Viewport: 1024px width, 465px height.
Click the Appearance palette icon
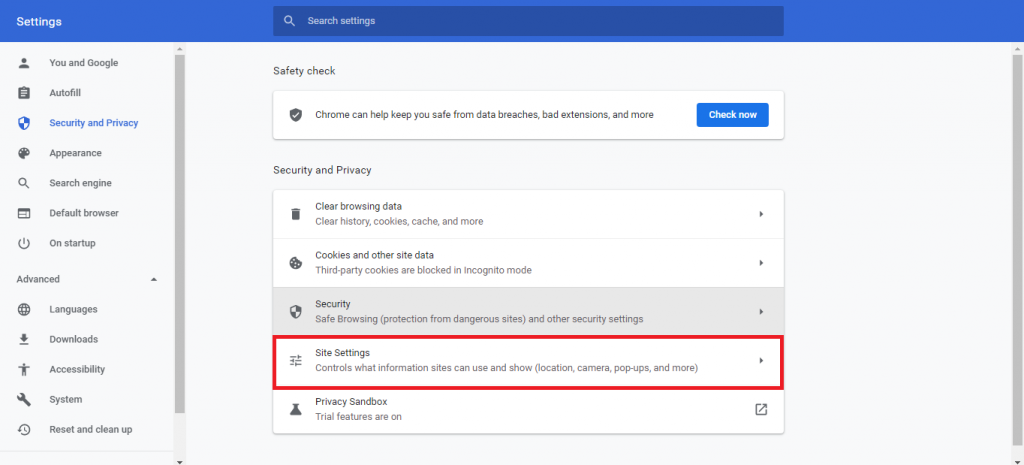point(24,153)
